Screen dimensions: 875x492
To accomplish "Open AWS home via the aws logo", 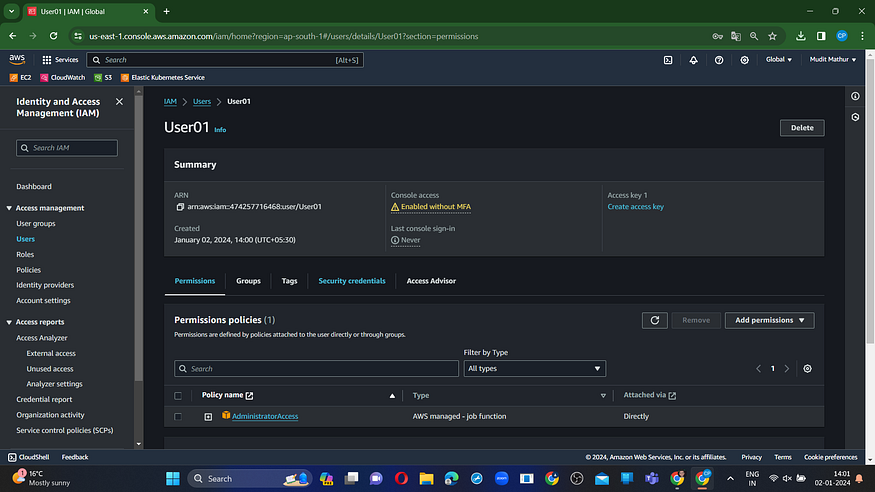I will click(x=17, y=59).
